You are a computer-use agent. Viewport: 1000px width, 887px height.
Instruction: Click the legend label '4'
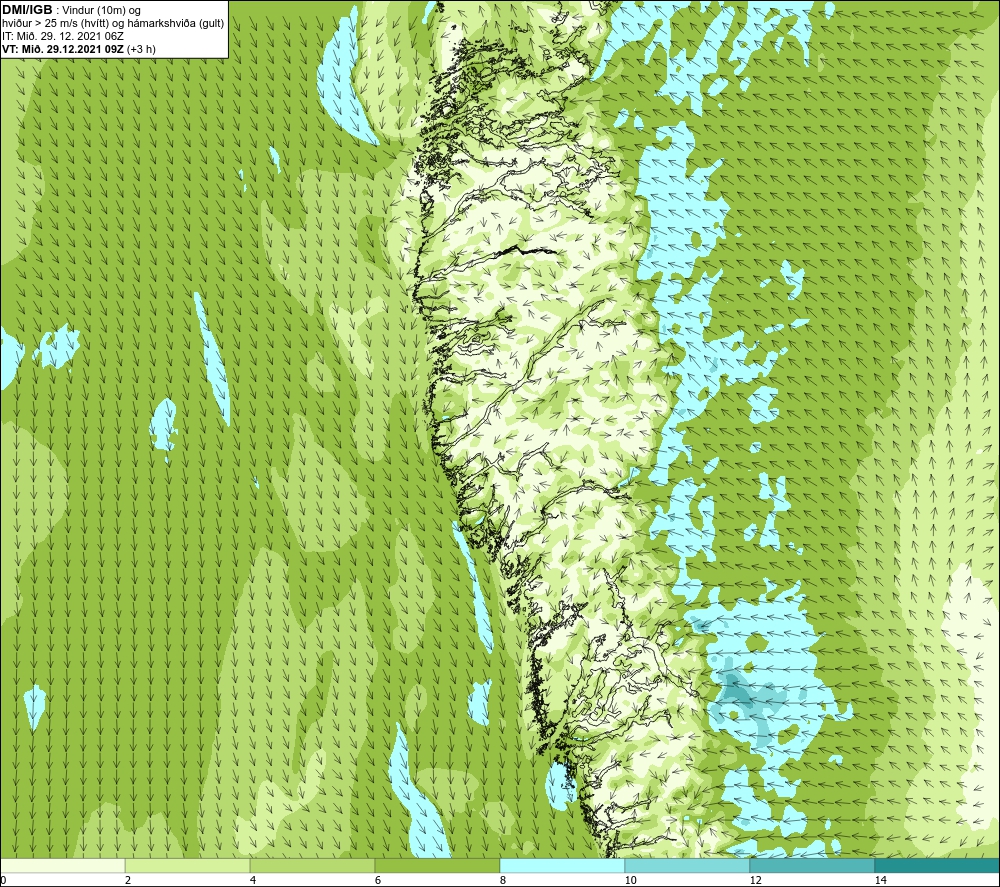(253, 881)
